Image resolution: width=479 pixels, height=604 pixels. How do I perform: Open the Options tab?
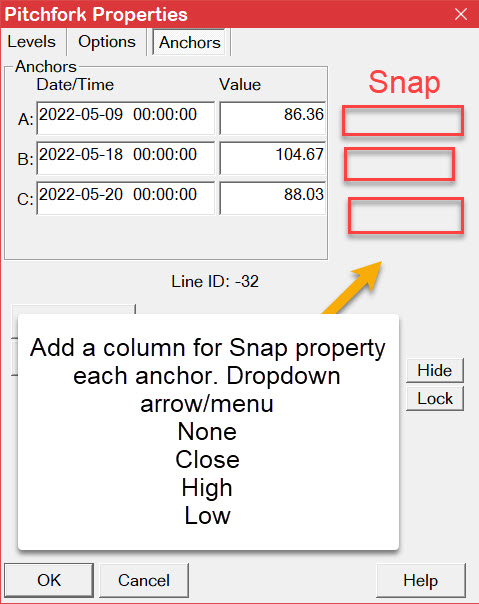(x=107, y=42)
